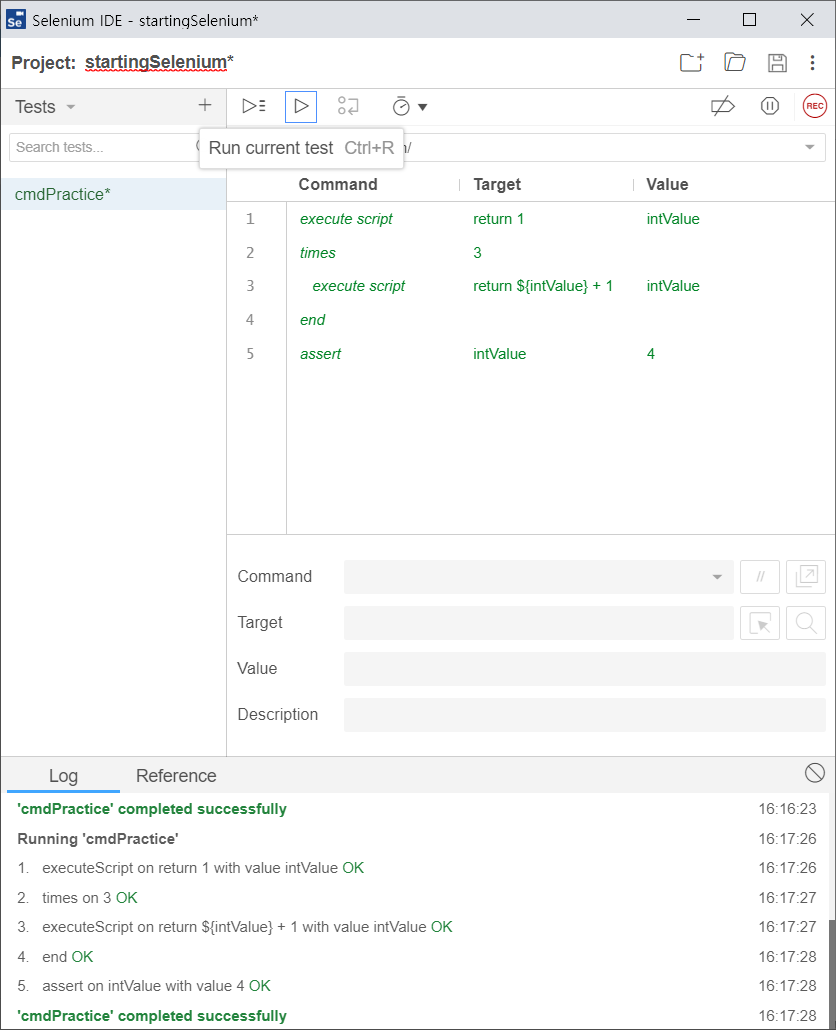The image size is (836, 1030).
Task: Click the assert value cell '4'
Action: (651, 354)
